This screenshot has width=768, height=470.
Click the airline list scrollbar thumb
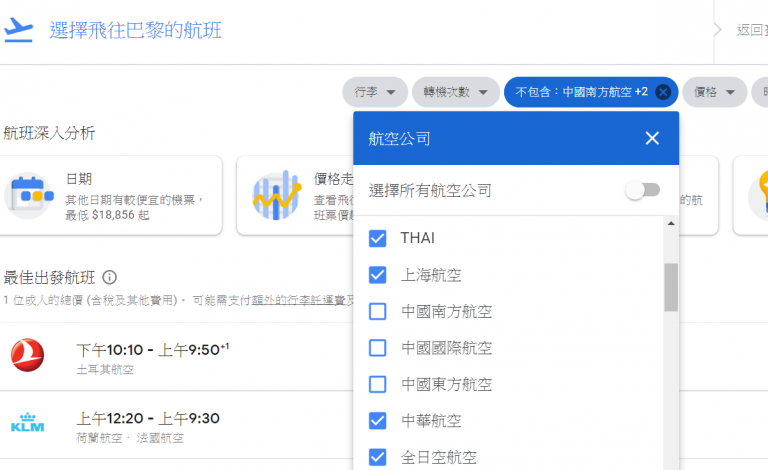click(x=671, y=287)
